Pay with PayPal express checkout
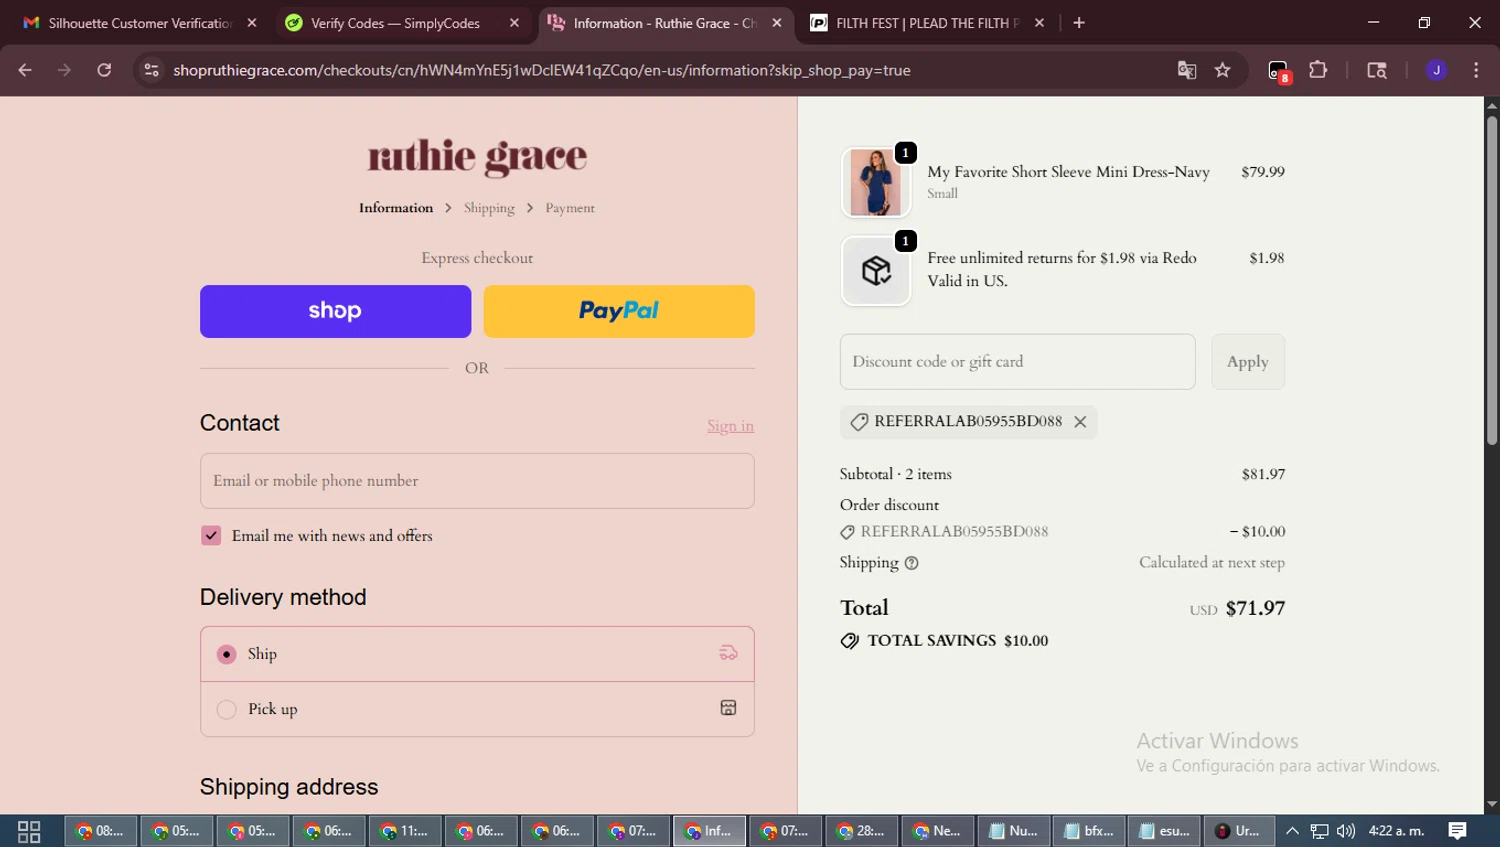The height and width of the screenshot is (847, 1500). (x=619, y=311)
